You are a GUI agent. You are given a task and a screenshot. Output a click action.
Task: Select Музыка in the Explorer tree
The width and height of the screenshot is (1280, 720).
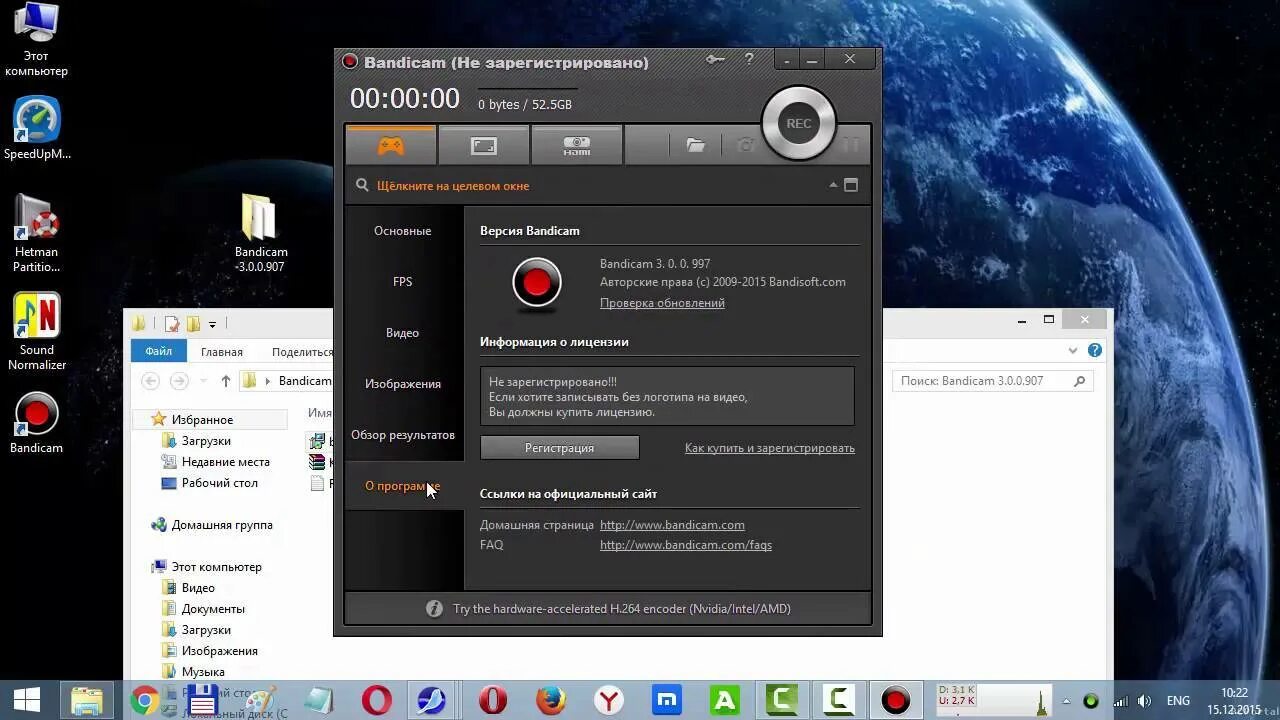pyautogui.click(x=203, y=672)
